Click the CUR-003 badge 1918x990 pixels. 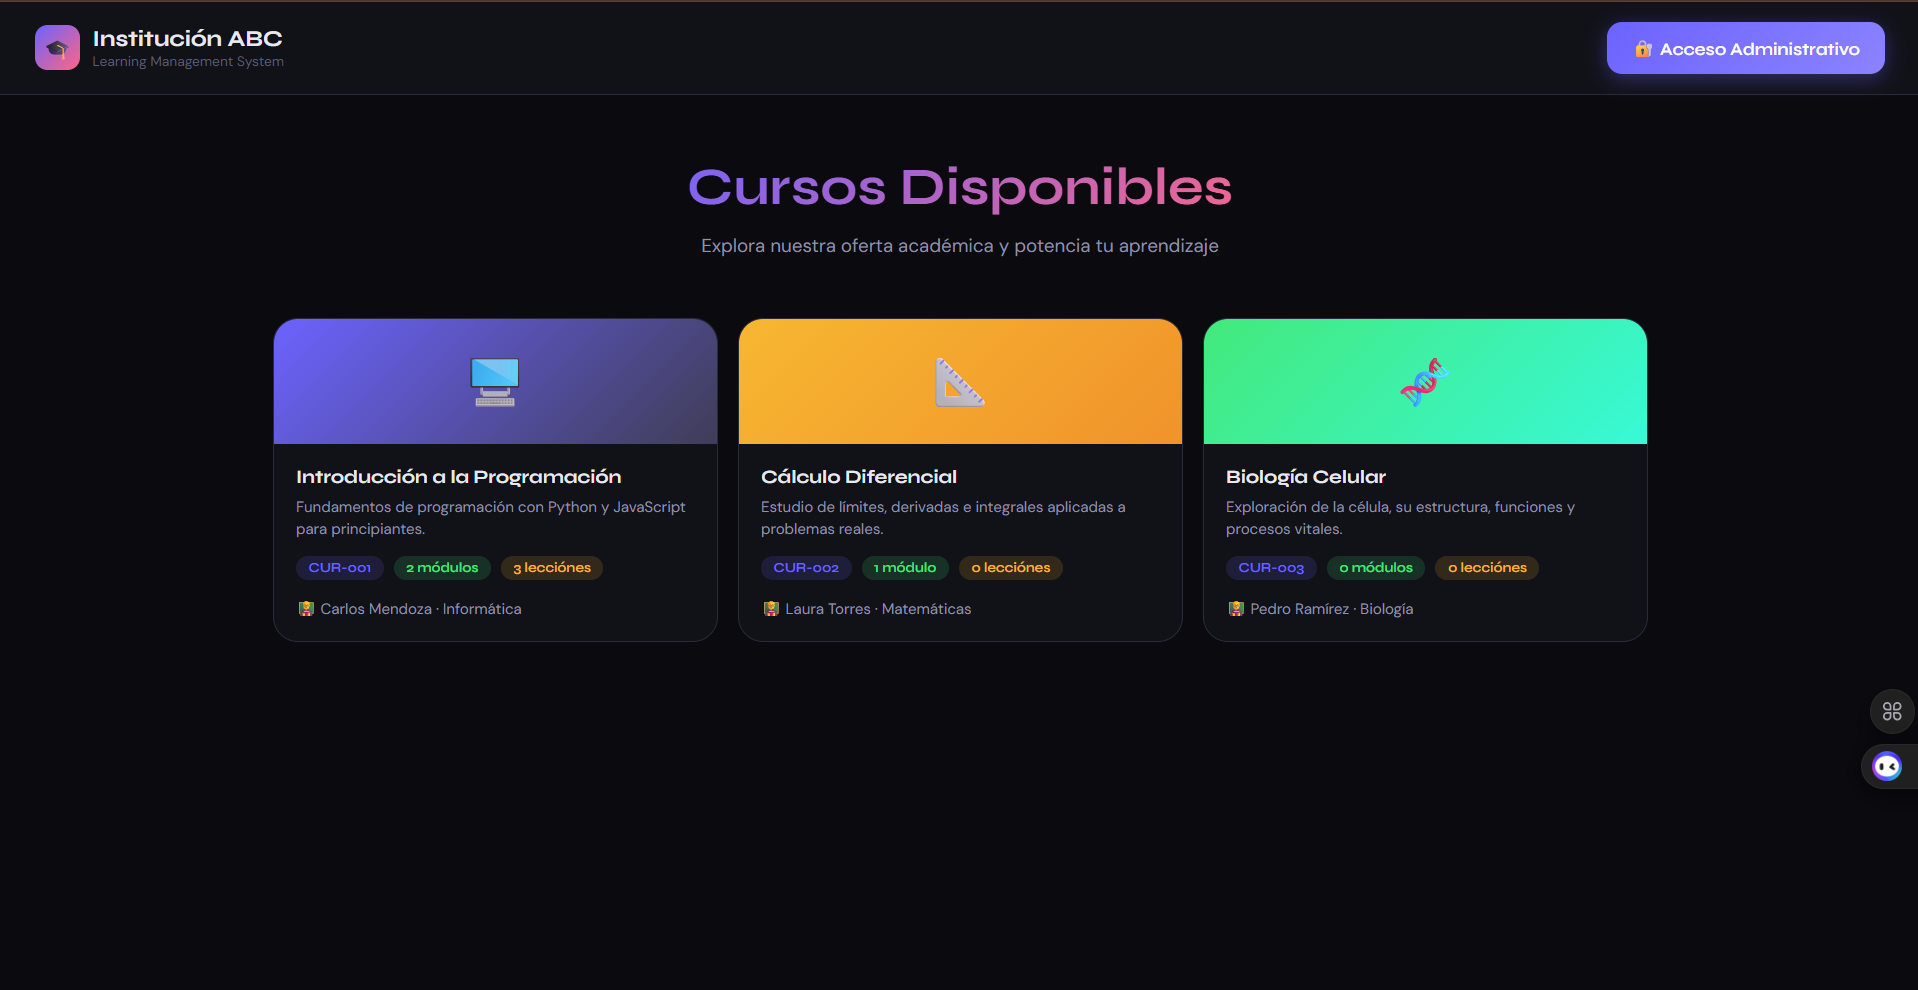click(x=1271, y=568)
